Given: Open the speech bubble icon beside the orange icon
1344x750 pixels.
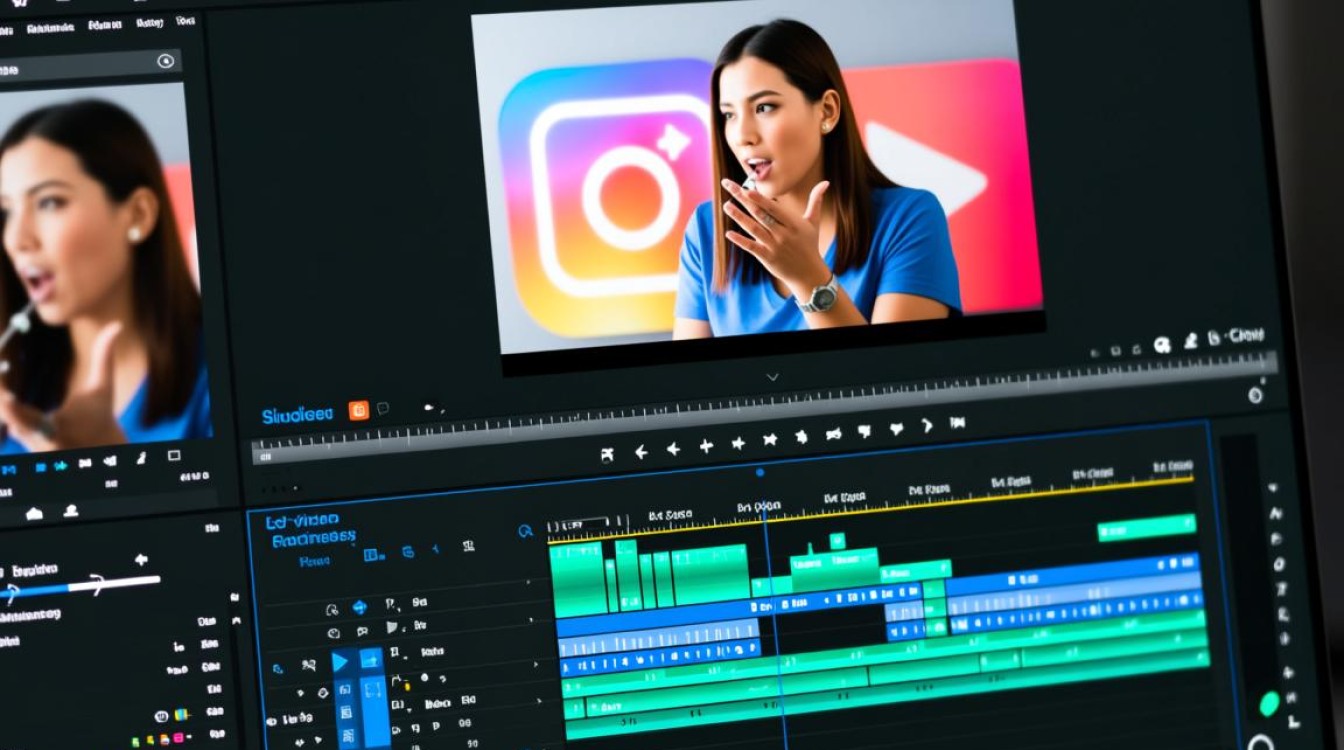Looking at the screenshot, I should (x=383, y=409).
